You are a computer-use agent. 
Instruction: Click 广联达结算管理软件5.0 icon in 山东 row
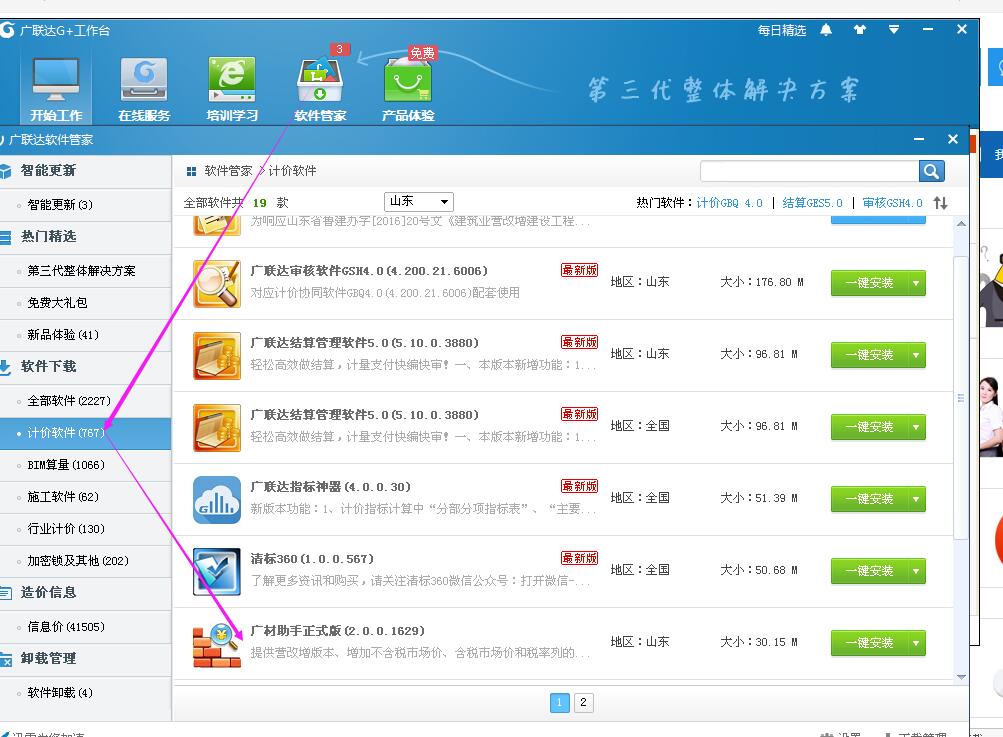click(217, 356)
